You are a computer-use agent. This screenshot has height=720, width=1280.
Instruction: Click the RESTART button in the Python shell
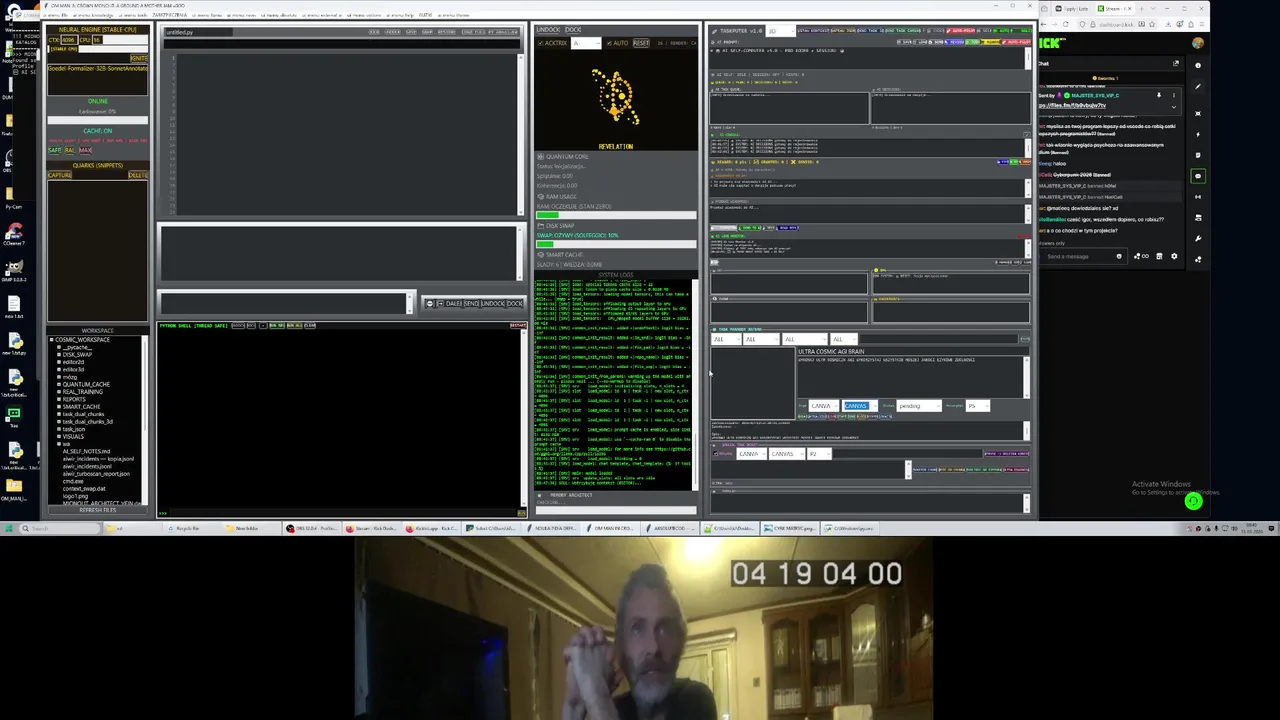pos(518,326)
